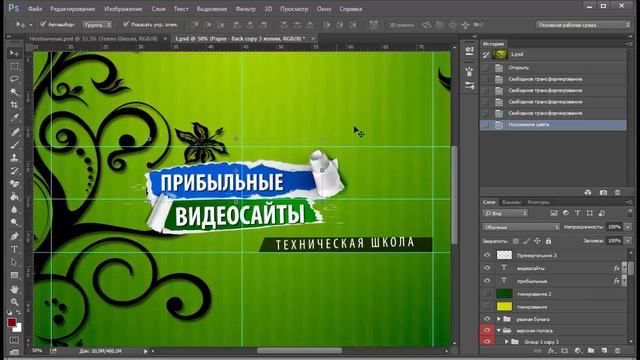Show the yellow тонирование layer

(487, 306)
